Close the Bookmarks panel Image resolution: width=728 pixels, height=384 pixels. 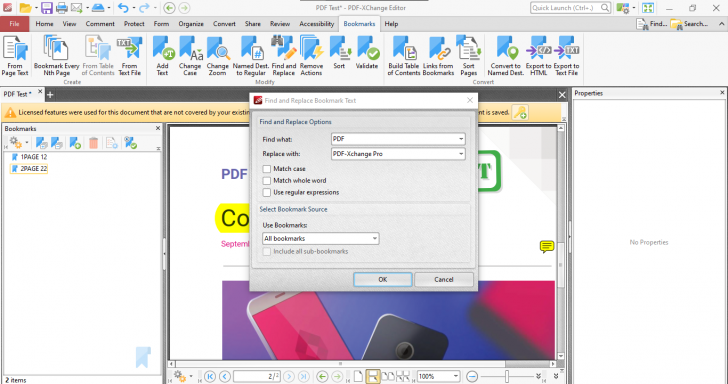tap(158, 129)
